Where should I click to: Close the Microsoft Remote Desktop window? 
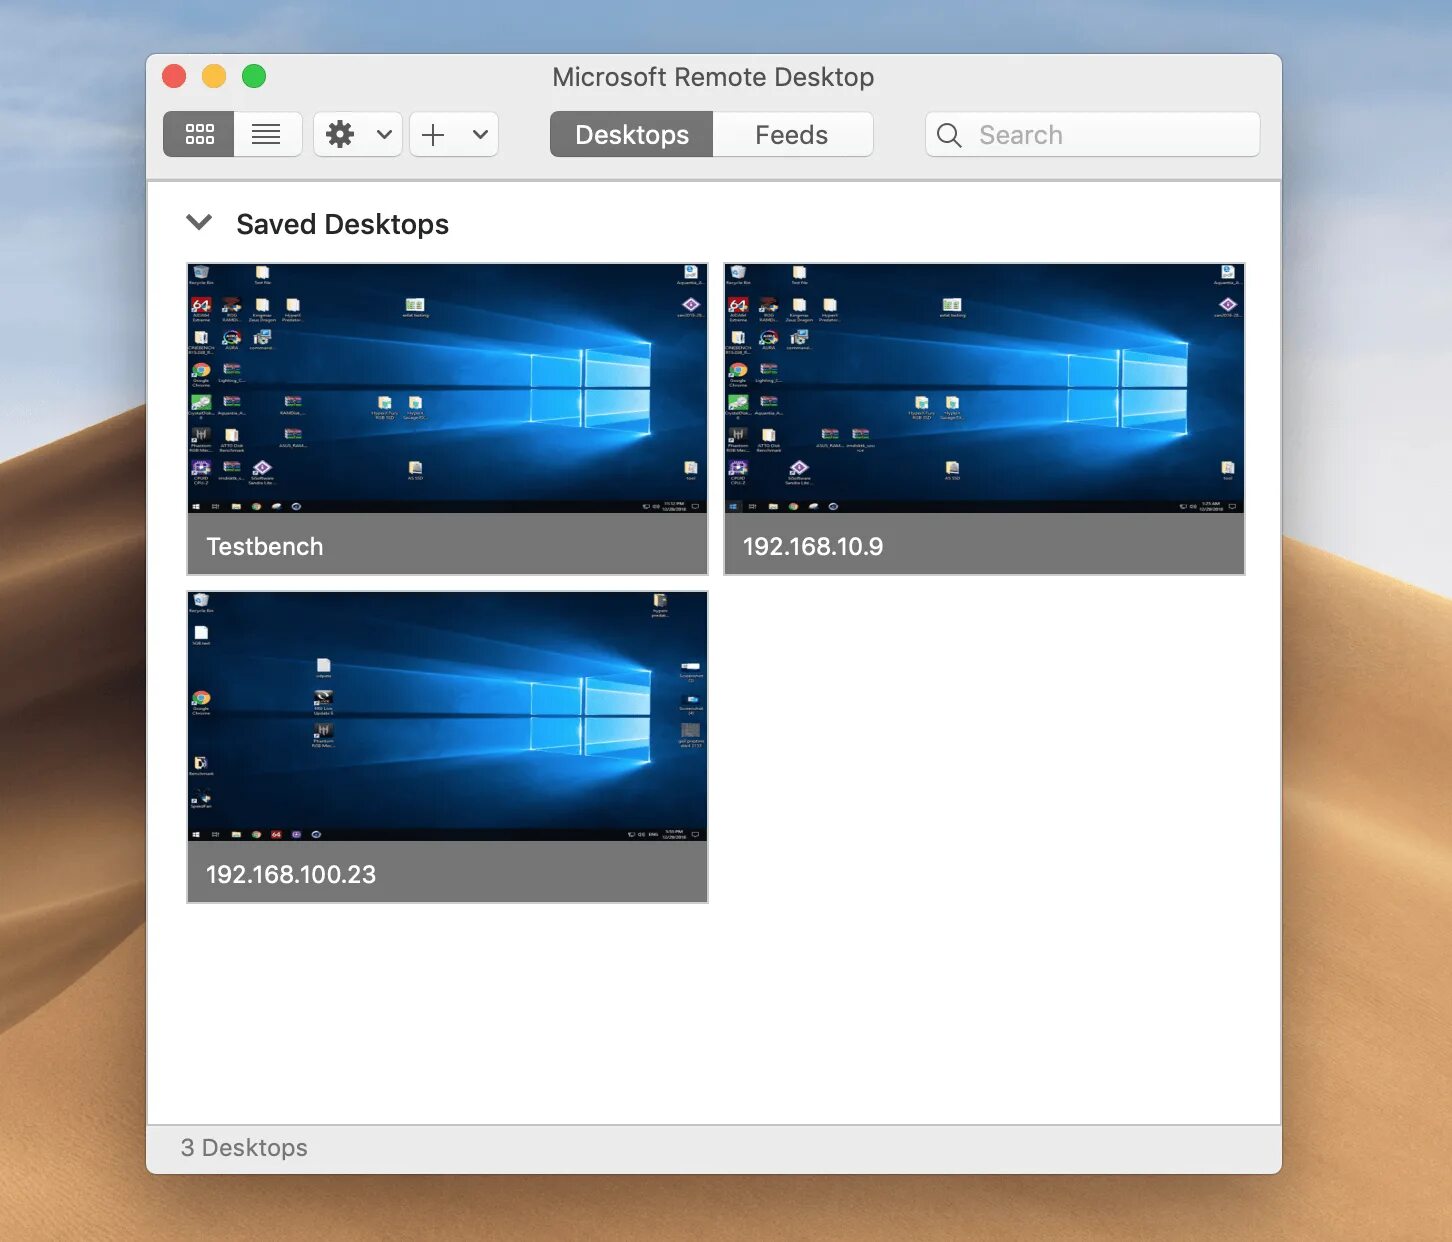point(174,76)
